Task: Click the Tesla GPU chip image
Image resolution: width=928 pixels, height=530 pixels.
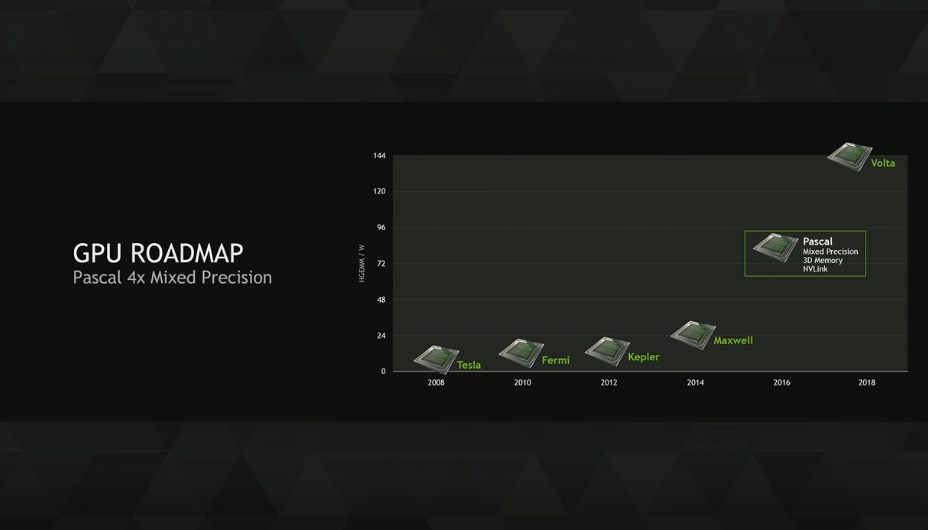Action: click(435, 358)
